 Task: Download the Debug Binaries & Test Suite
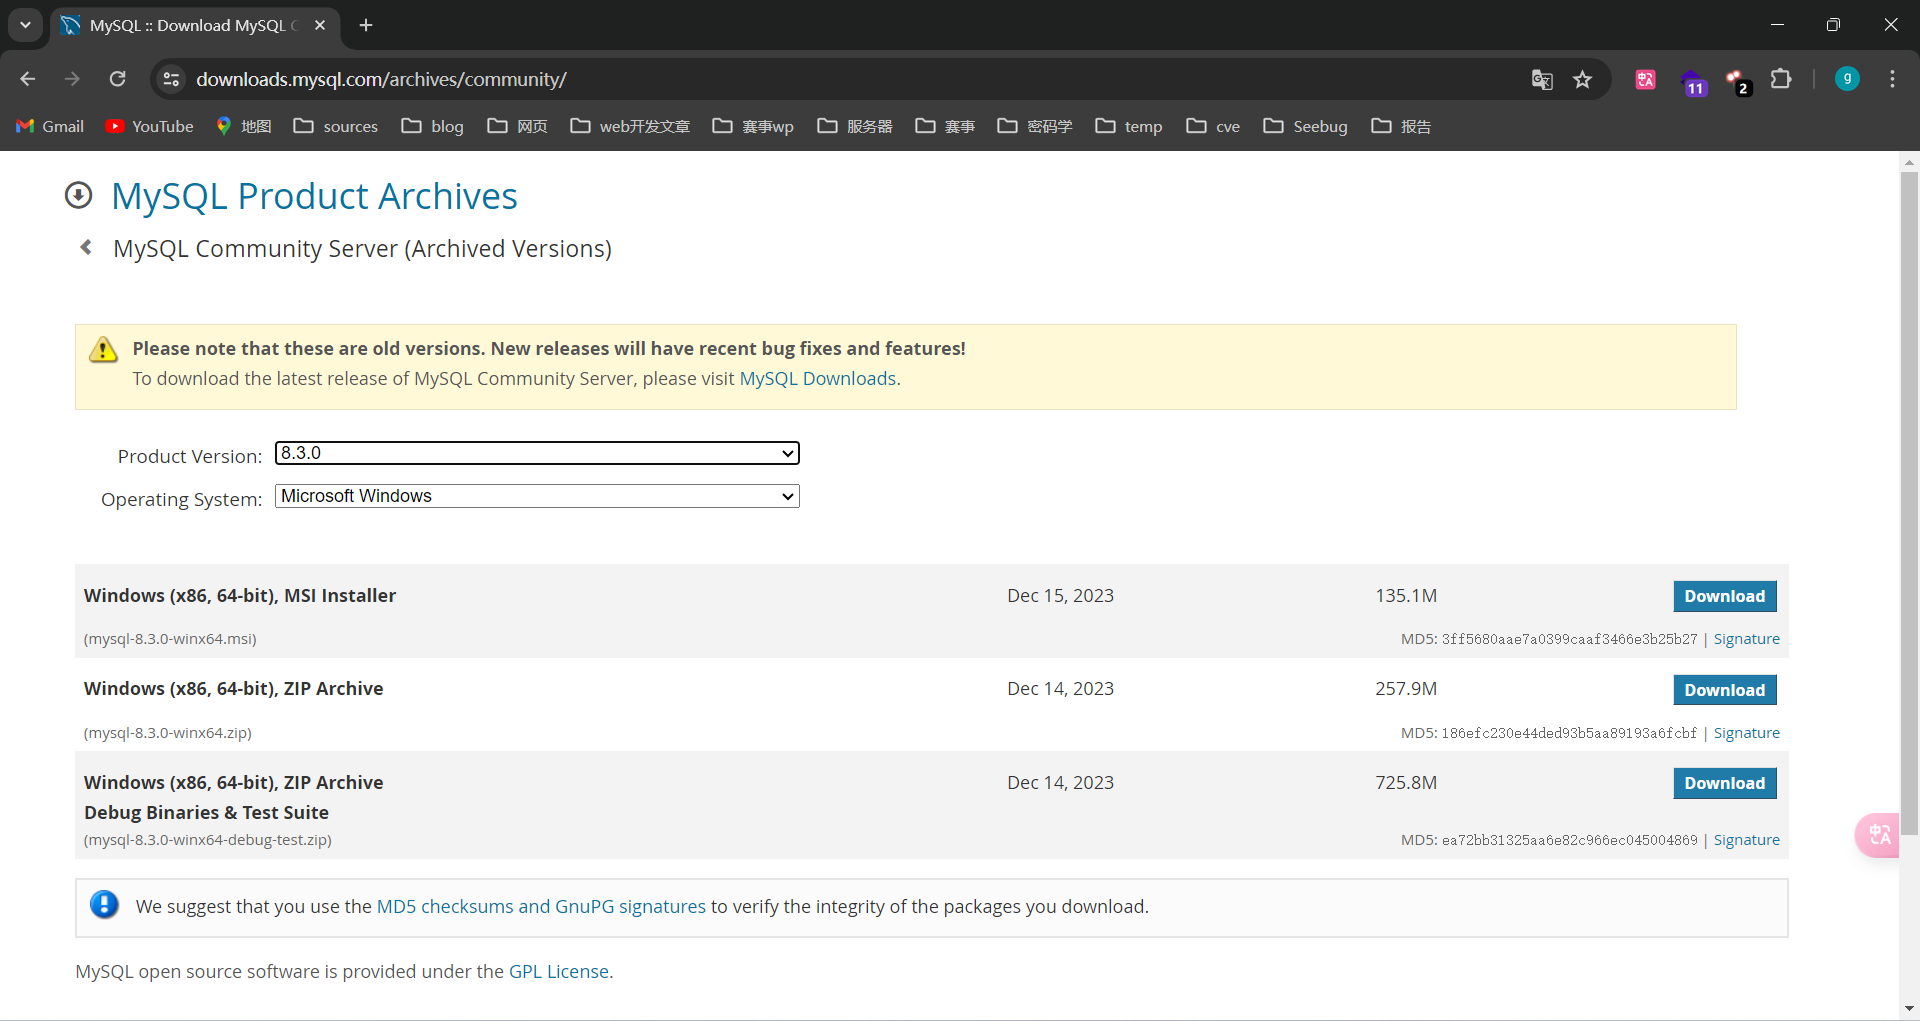tap(1725, 783)
